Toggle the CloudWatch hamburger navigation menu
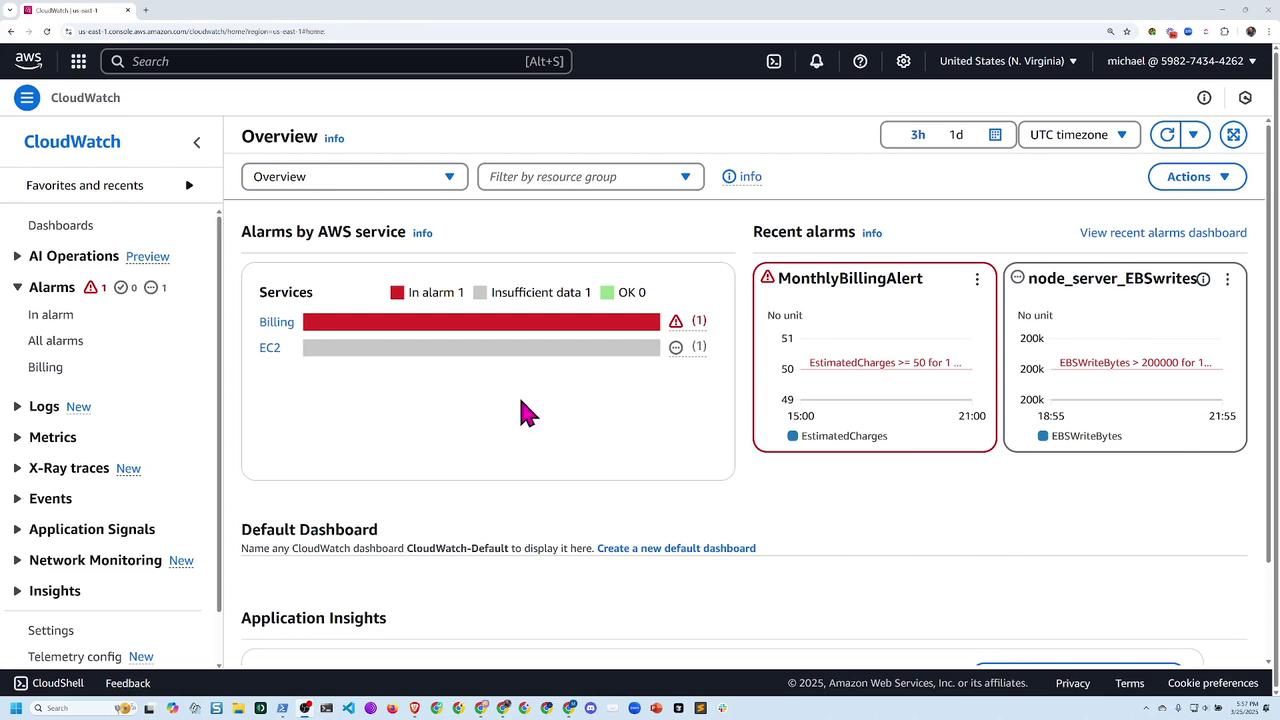1280x720 pixels. click(27, 98)
